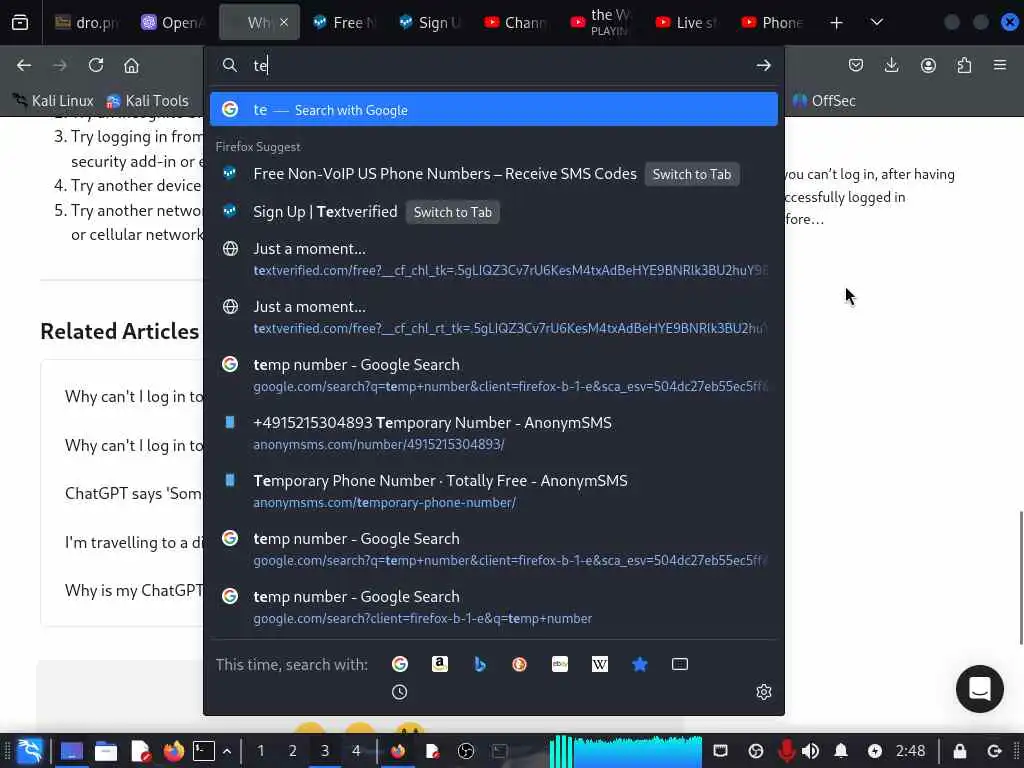Search this time with eBay
Screen dimensions: 1024x768
pyautogui.click(x=560, y=664)
